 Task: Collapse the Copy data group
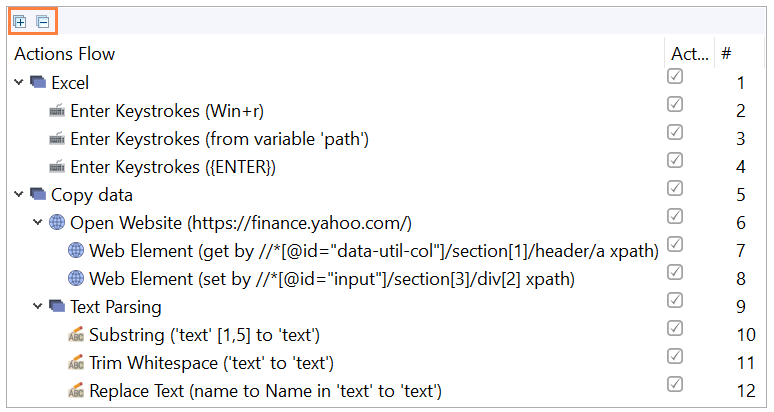(x=19, y=194)
